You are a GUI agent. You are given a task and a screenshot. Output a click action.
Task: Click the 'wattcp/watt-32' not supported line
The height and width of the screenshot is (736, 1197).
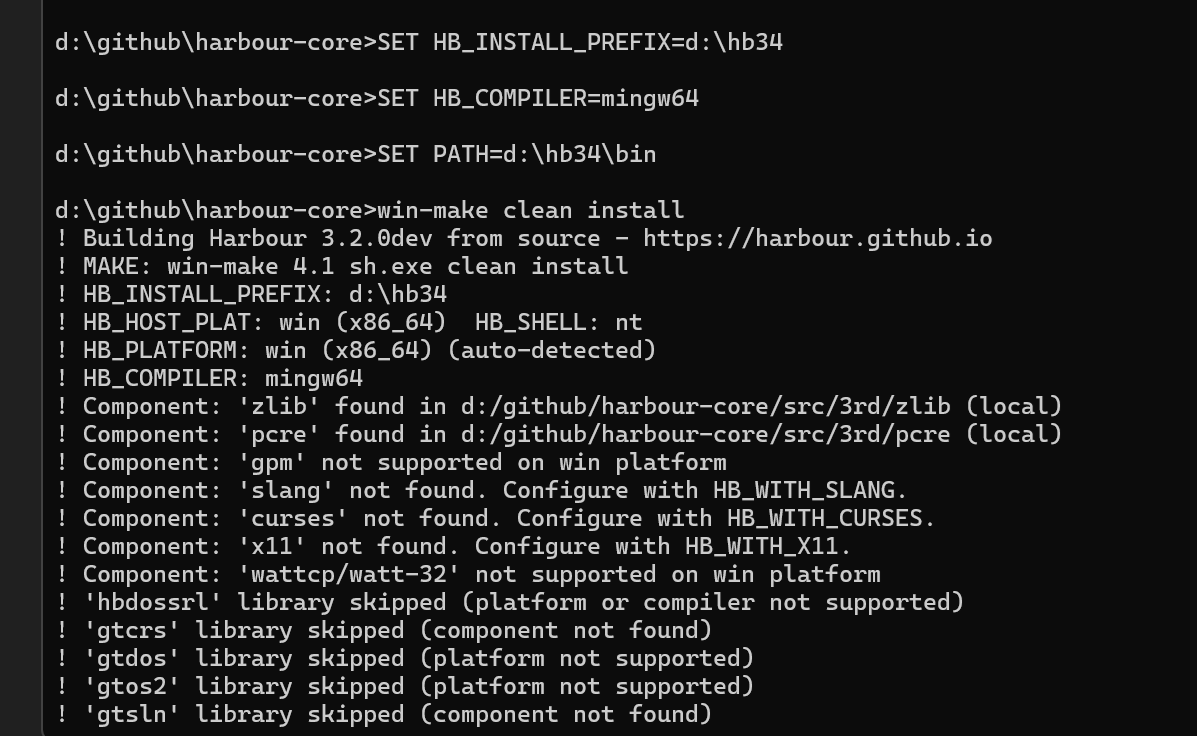tap(480, 574)
